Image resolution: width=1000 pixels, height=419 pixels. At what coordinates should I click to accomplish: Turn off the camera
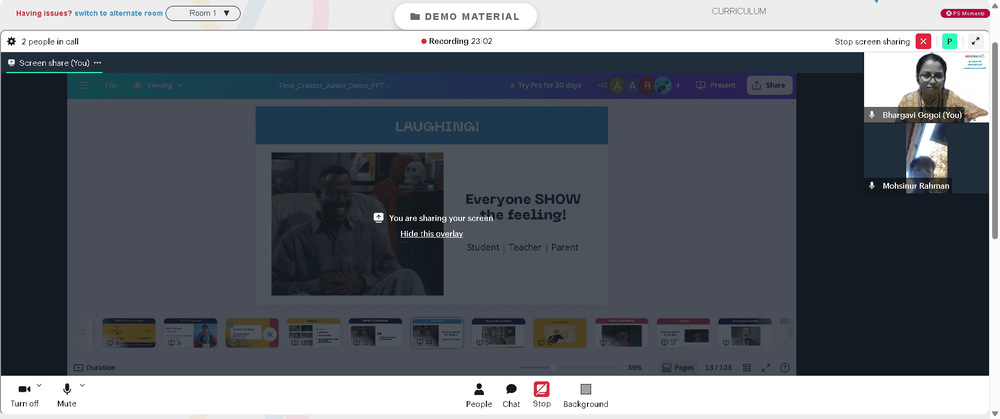click(x=24, y=395)
